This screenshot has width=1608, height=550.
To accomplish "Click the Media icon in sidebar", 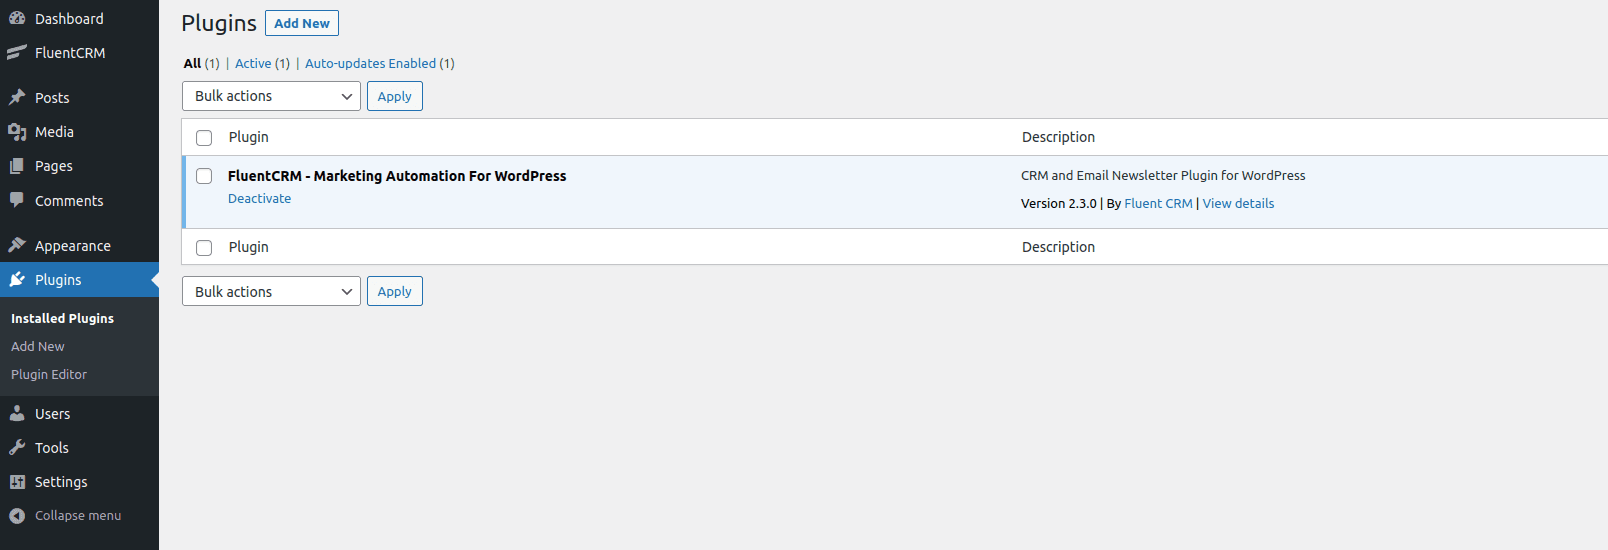I will point(17,131).
